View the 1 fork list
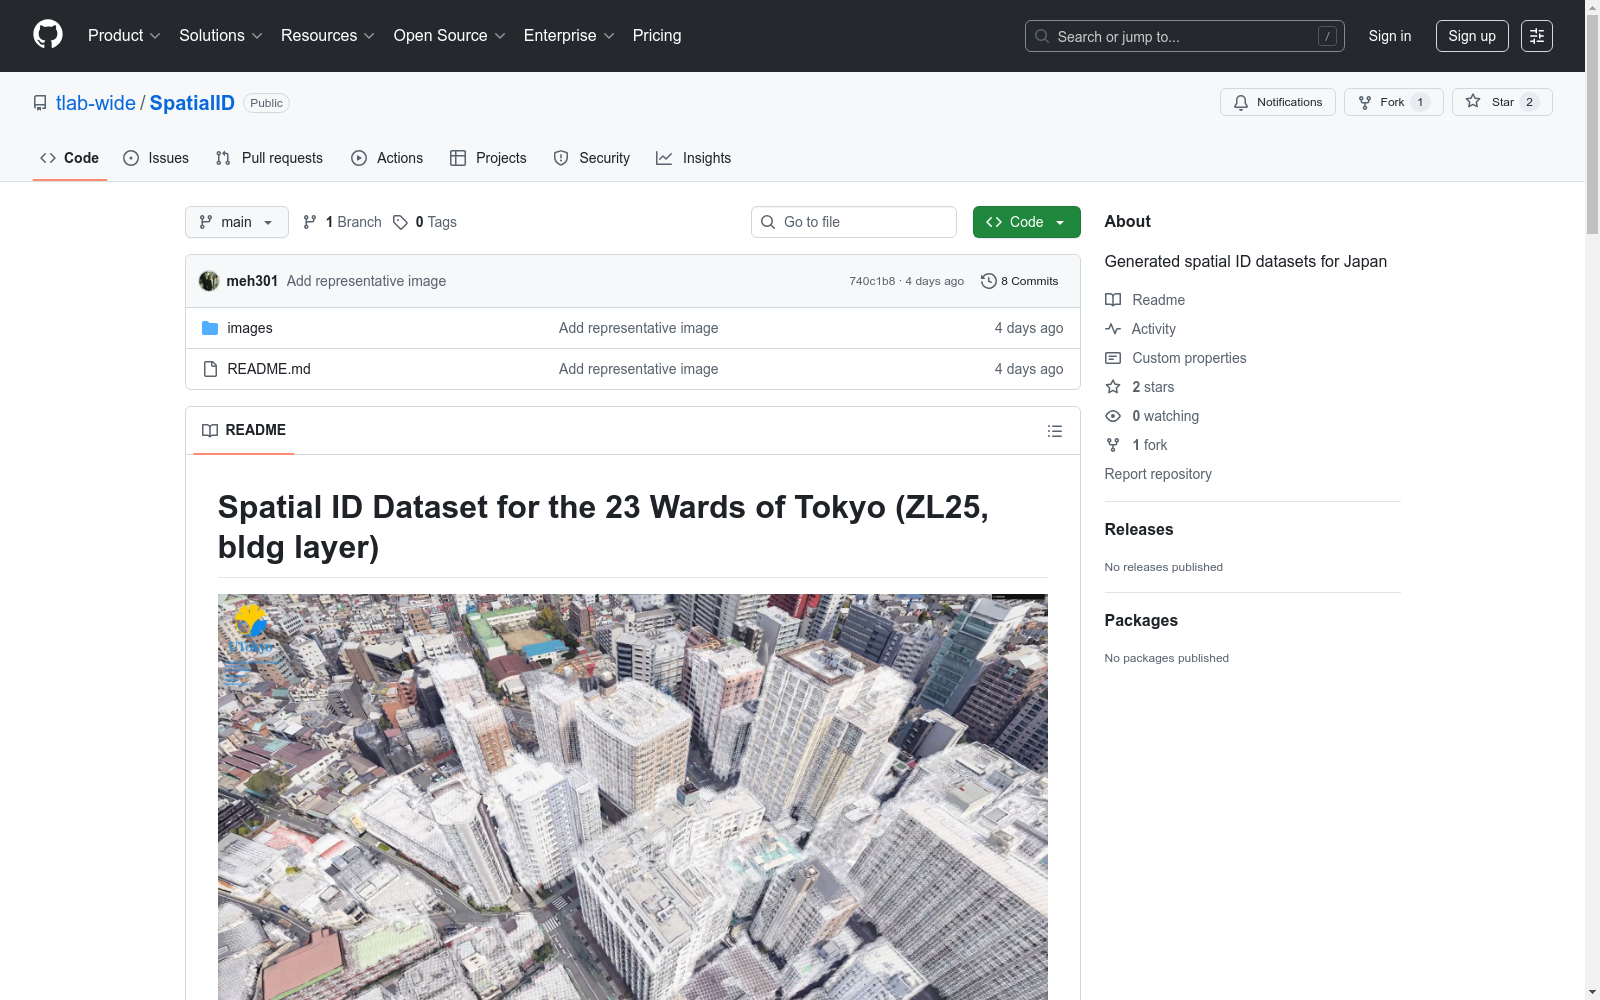The image size is (1600, 1000). pos(1136,445)
